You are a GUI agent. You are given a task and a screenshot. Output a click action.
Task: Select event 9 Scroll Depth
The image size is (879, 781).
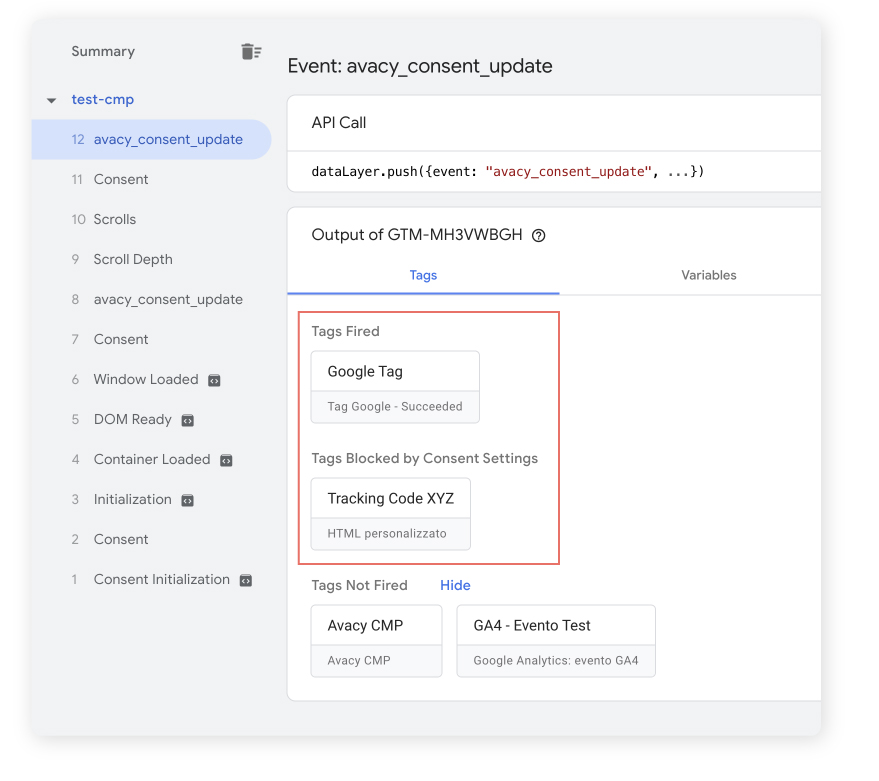131,259
